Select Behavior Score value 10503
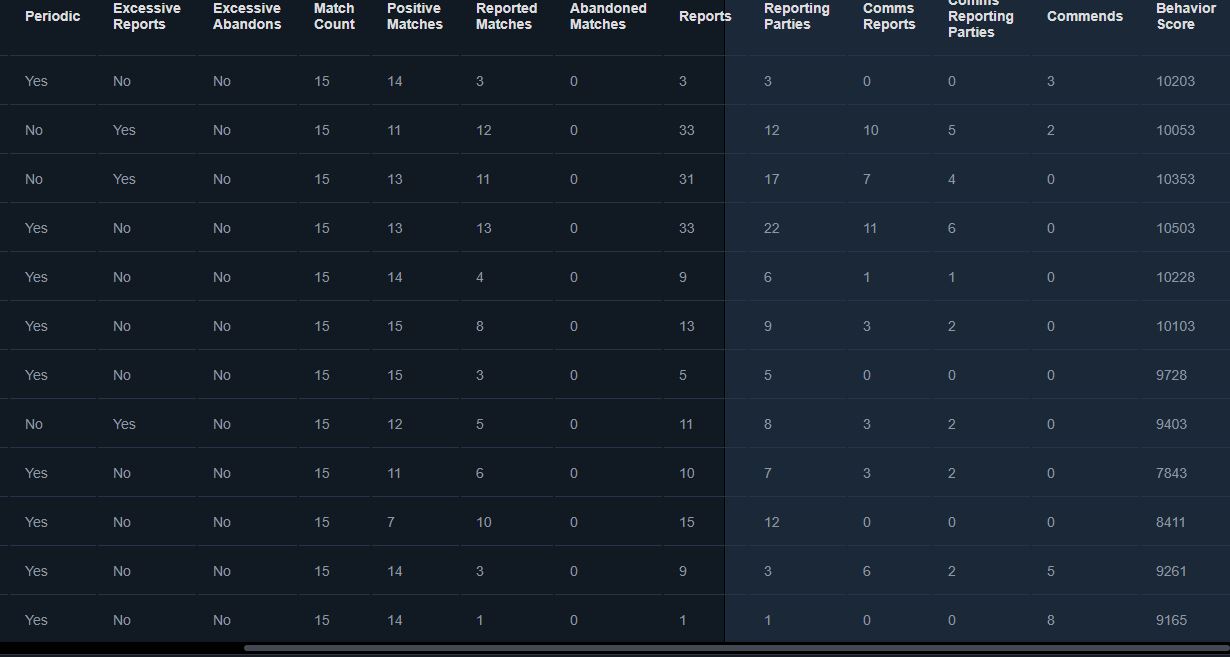 click(x=1175, y=228)
